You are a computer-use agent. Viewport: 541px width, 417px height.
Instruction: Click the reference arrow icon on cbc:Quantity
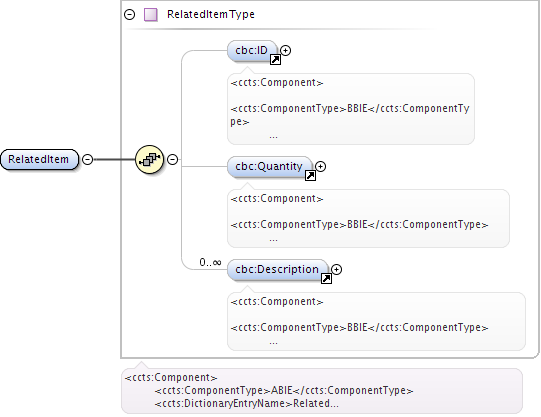[311, 176]
